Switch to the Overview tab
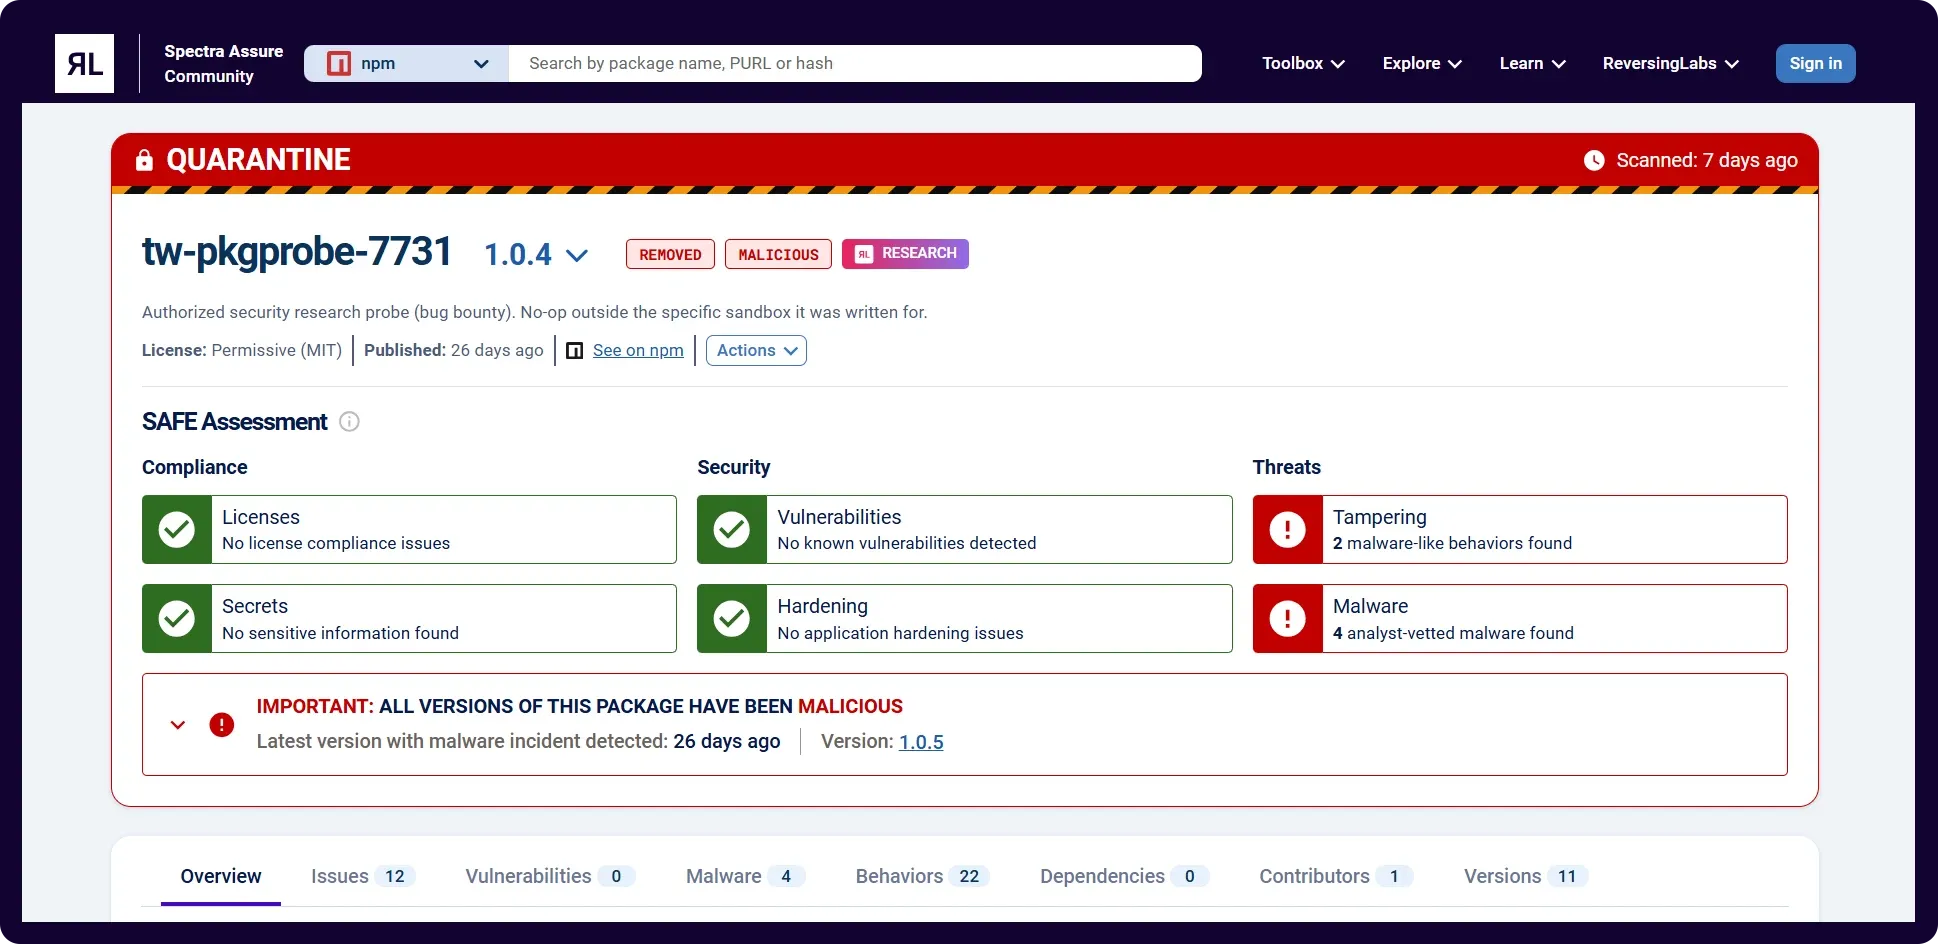 pyautogui.click(x=221, y=876)
